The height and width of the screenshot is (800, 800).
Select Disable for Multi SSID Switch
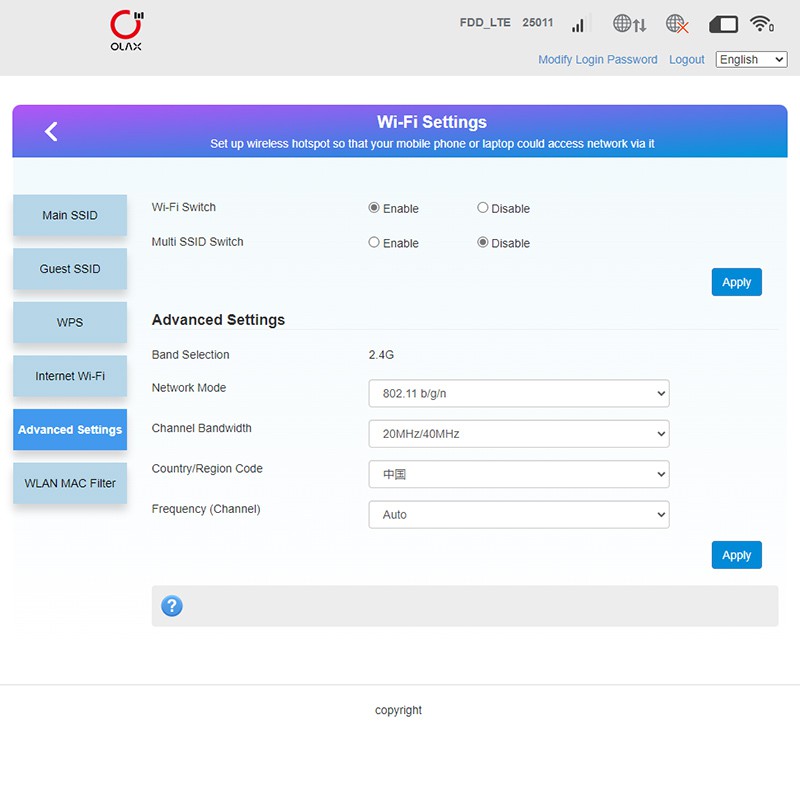click(x=483, y=242)
